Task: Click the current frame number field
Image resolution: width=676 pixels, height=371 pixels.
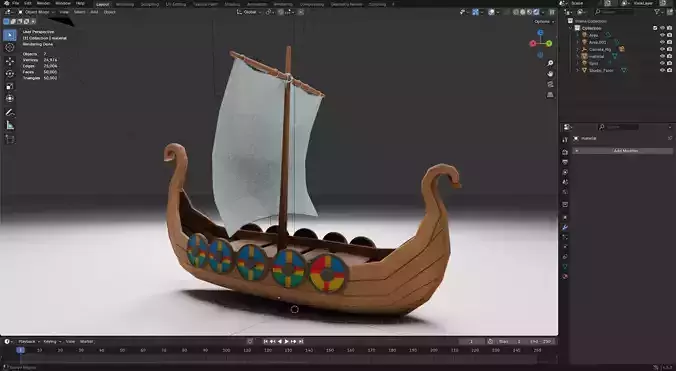Action: pyautogui.click(x=471, y=341)
